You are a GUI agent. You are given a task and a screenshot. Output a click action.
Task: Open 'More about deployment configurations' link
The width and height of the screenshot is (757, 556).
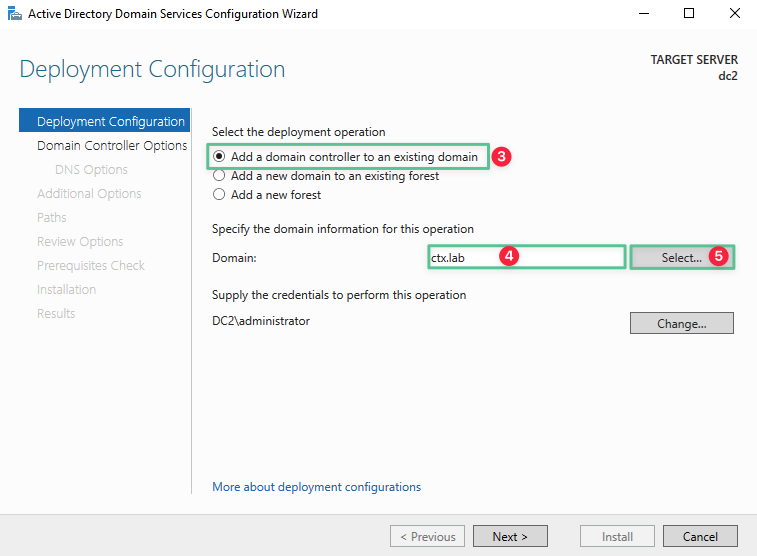pos(316,487)
